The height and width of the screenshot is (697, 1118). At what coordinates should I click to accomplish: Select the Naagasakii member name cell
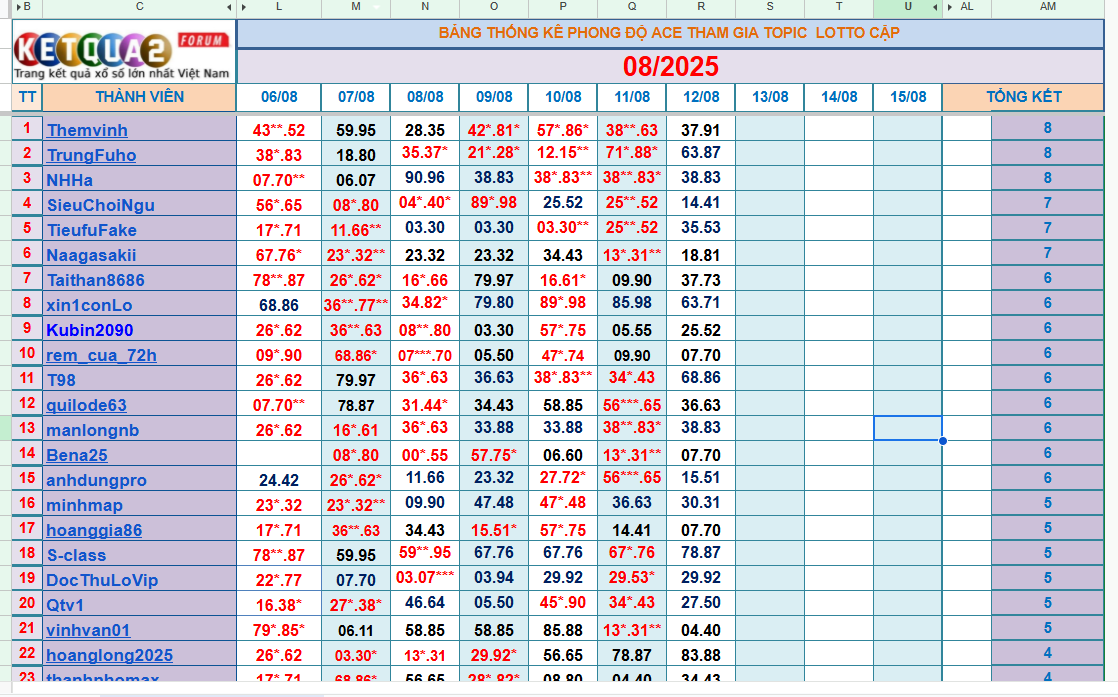coord(139,254)
